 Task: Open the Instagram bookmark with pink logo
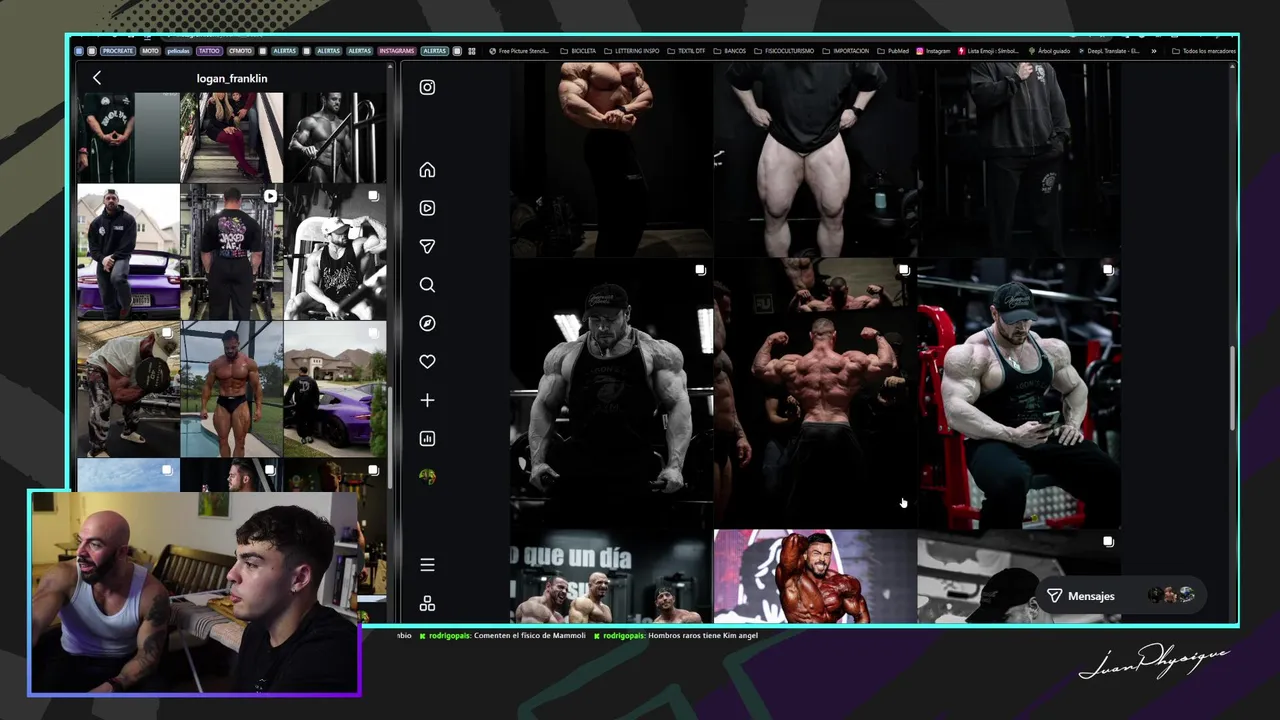click(934, 51)
